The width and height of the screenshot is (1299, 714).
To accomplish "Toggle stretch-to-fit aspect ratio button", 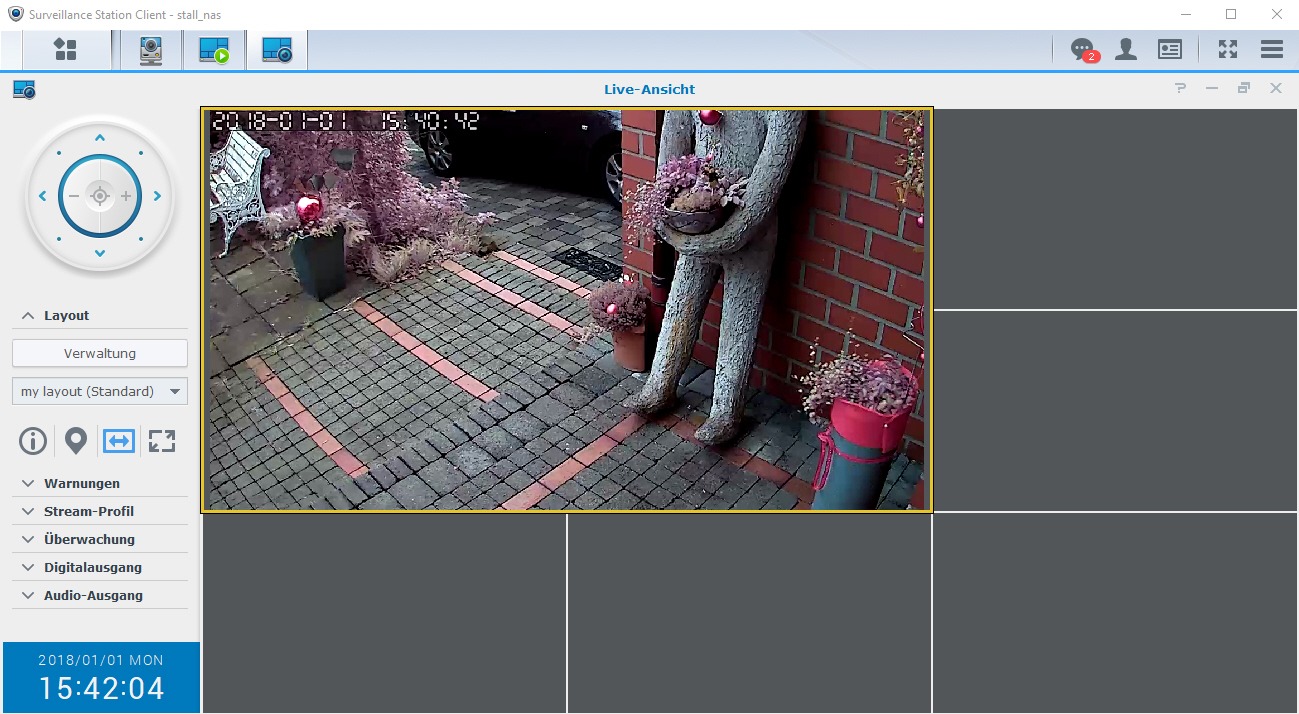I will (x=119, y=440).
